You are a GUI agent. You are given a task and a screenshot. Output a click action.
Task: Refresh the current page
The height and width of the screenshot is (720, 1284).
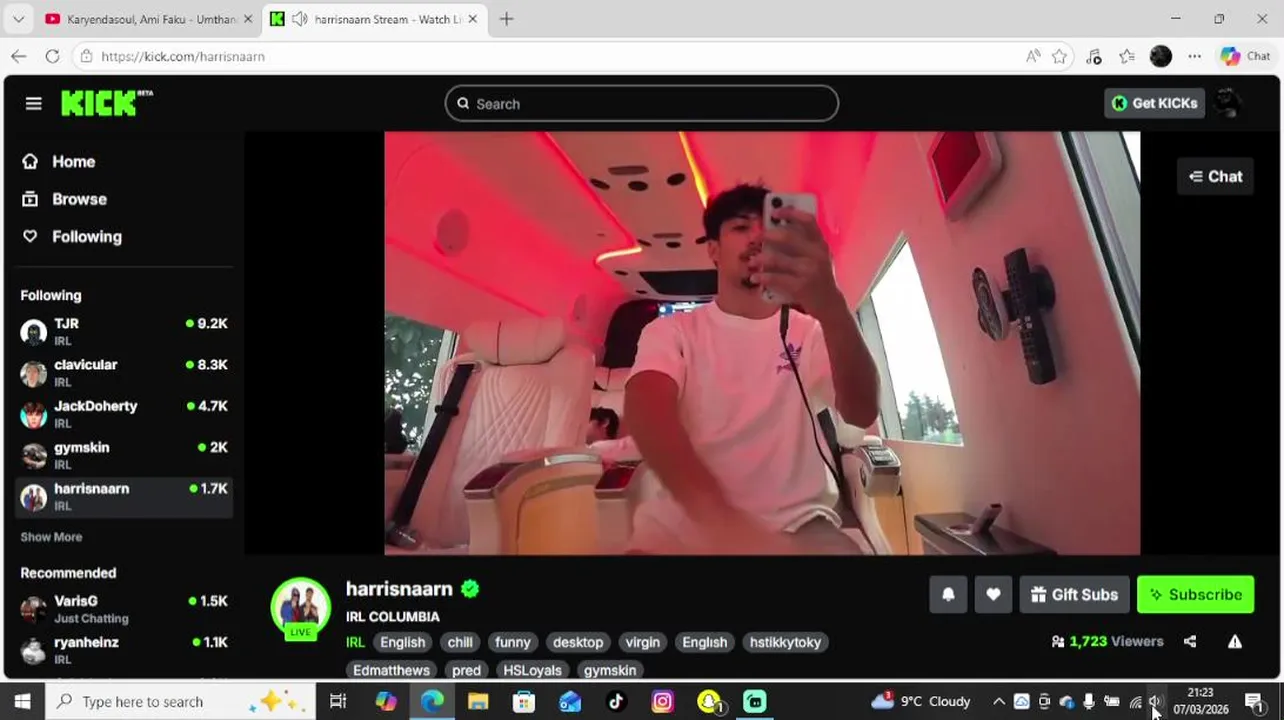coord(52,56)
